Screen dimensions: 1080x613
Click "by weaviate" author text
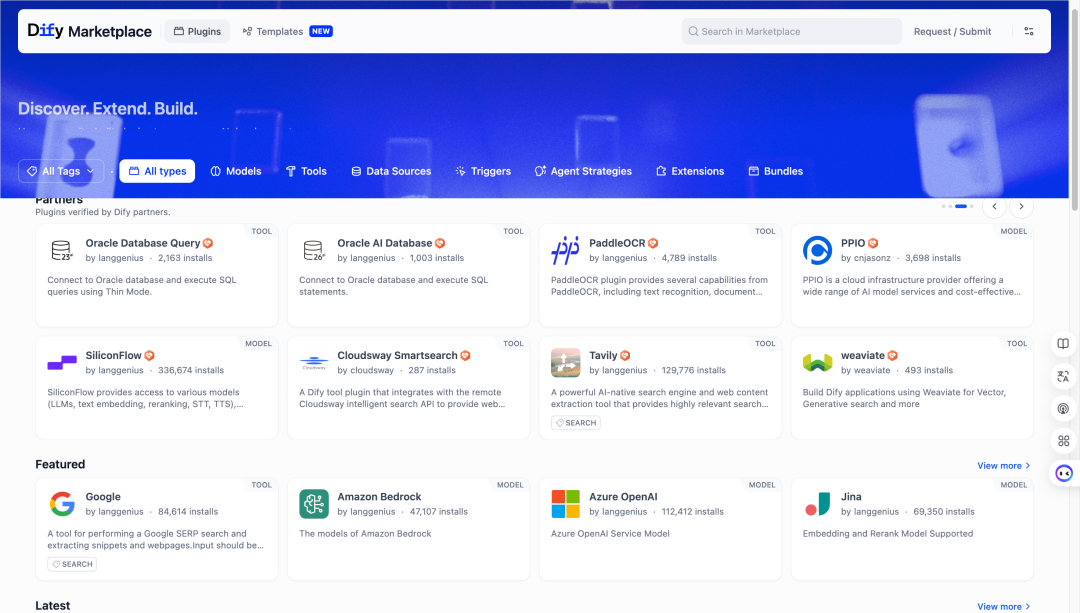coord(866,371)
